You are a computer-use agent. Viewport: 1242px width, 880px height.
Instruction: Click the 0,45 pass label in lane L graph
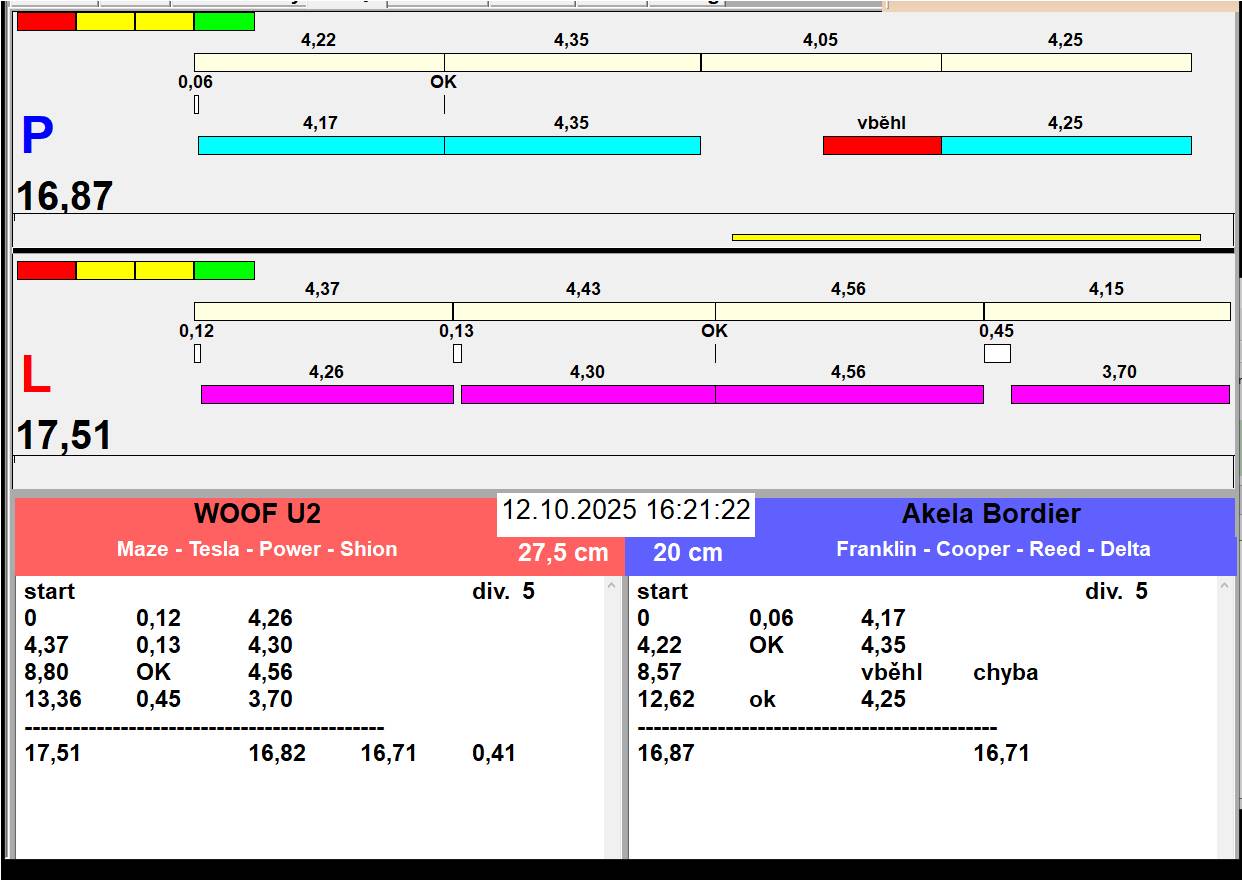pyautogui.click(x=997, y=331)
